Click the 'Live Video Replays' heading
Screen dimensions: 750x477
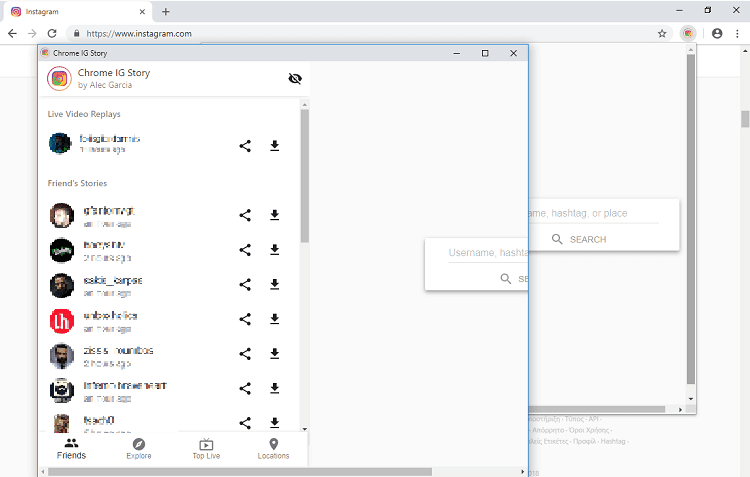[84, 114]
